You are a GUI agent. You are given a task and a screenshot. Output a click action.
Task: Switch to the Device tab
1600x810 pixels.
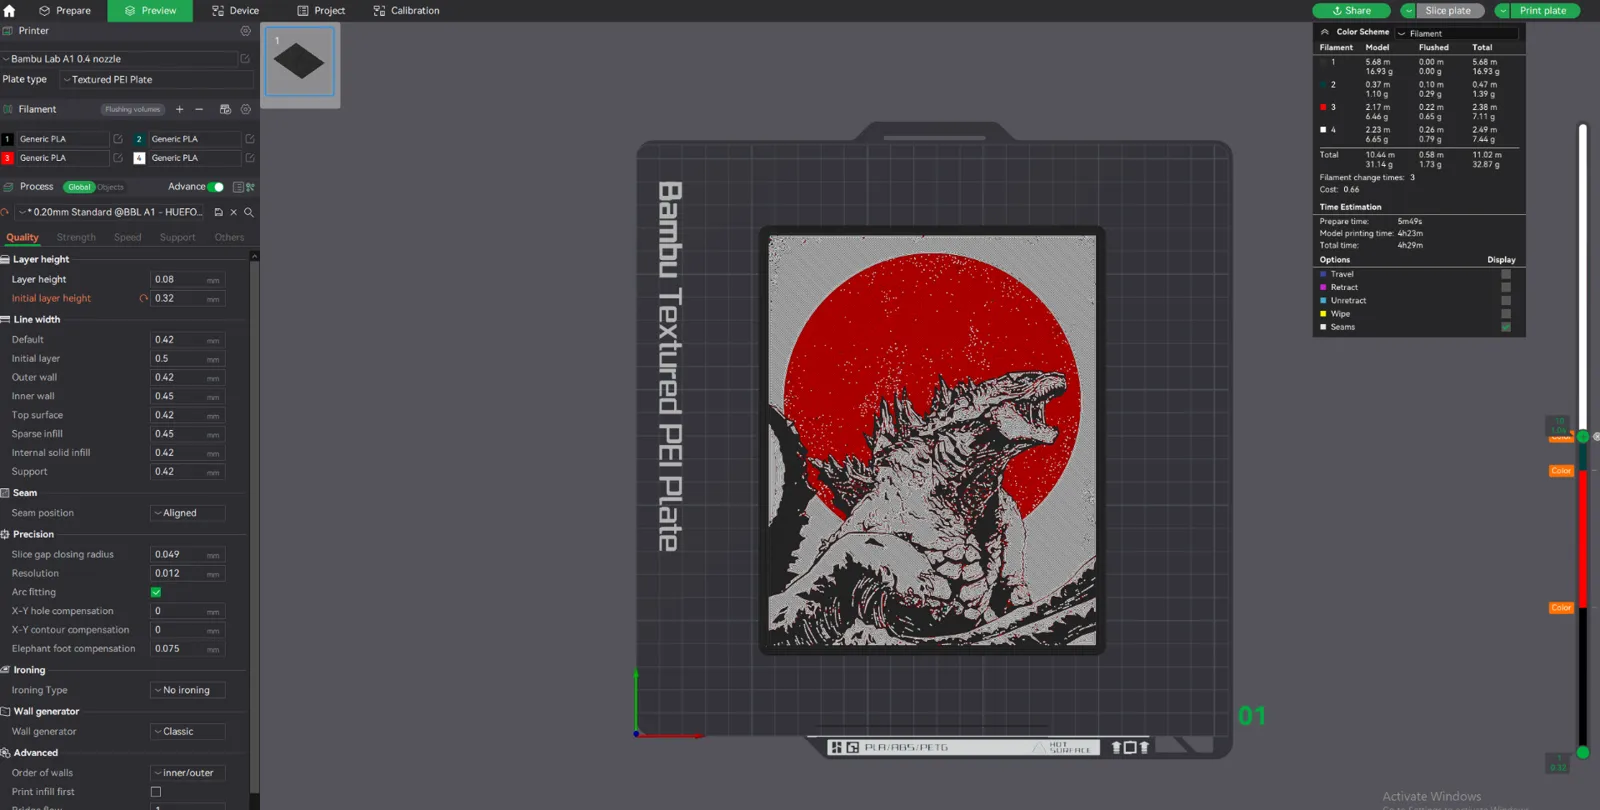236,11
